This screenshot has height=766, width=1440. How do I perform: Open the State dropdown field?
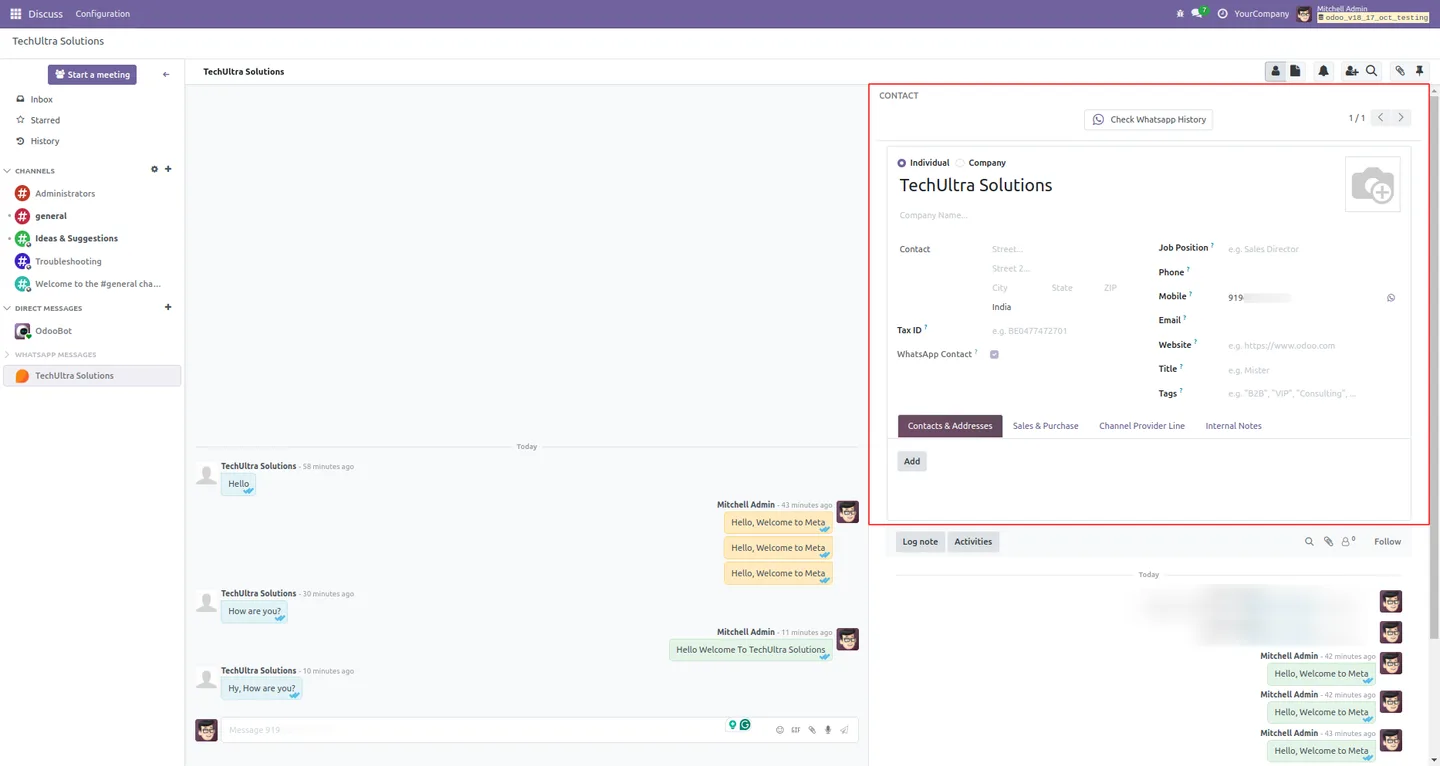[x=1073, y=288]
